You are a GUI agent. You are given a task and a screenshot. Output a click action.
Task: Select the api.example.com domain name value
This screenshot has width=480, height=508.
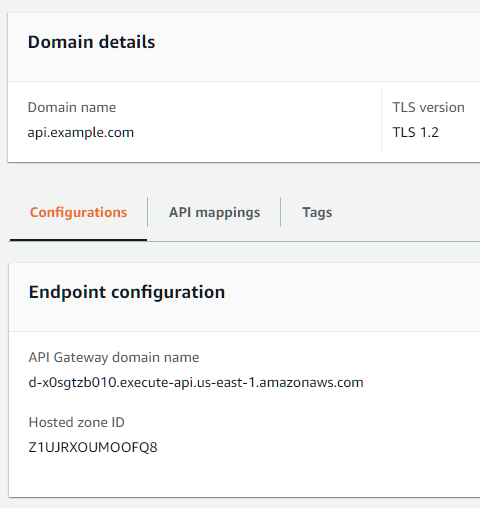(x=81, y=133)
